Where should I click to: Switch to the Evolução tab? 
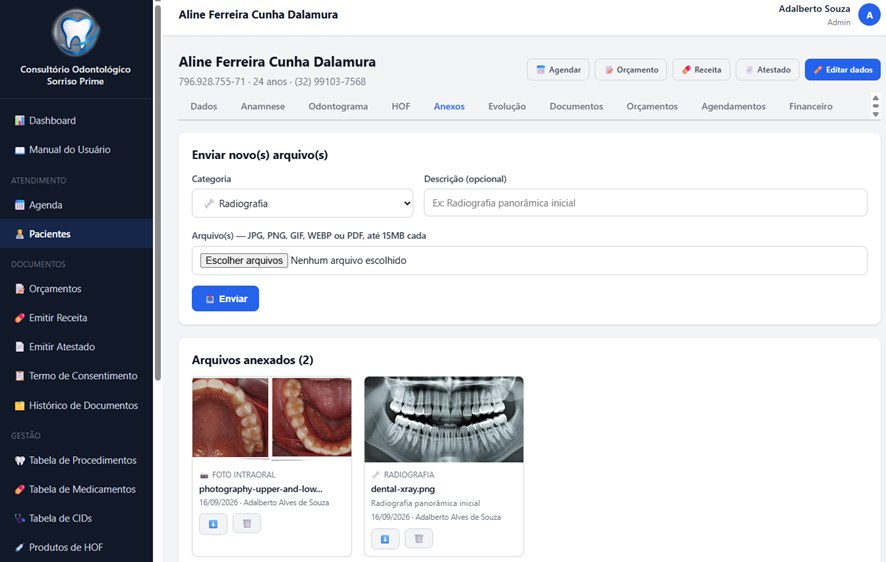[x=507, y=106]
